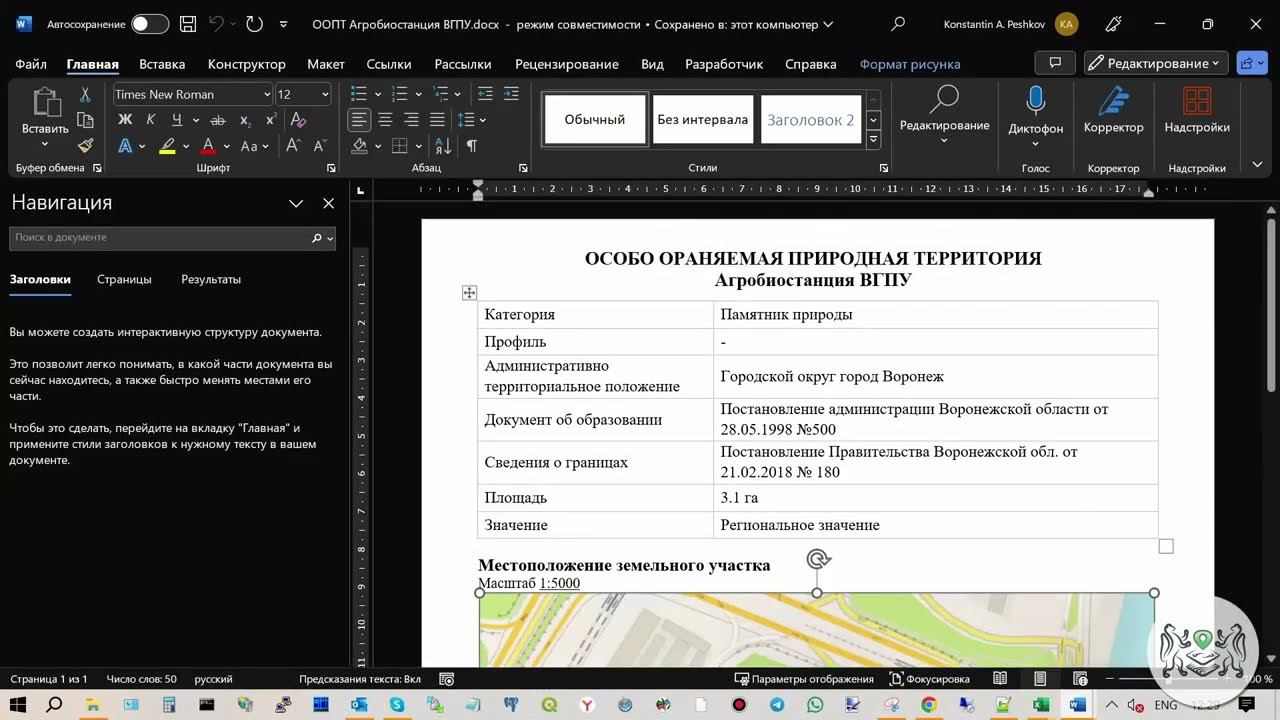
Task: Open Параметры отображения in status bar
Action: click(x=804, y=679)
